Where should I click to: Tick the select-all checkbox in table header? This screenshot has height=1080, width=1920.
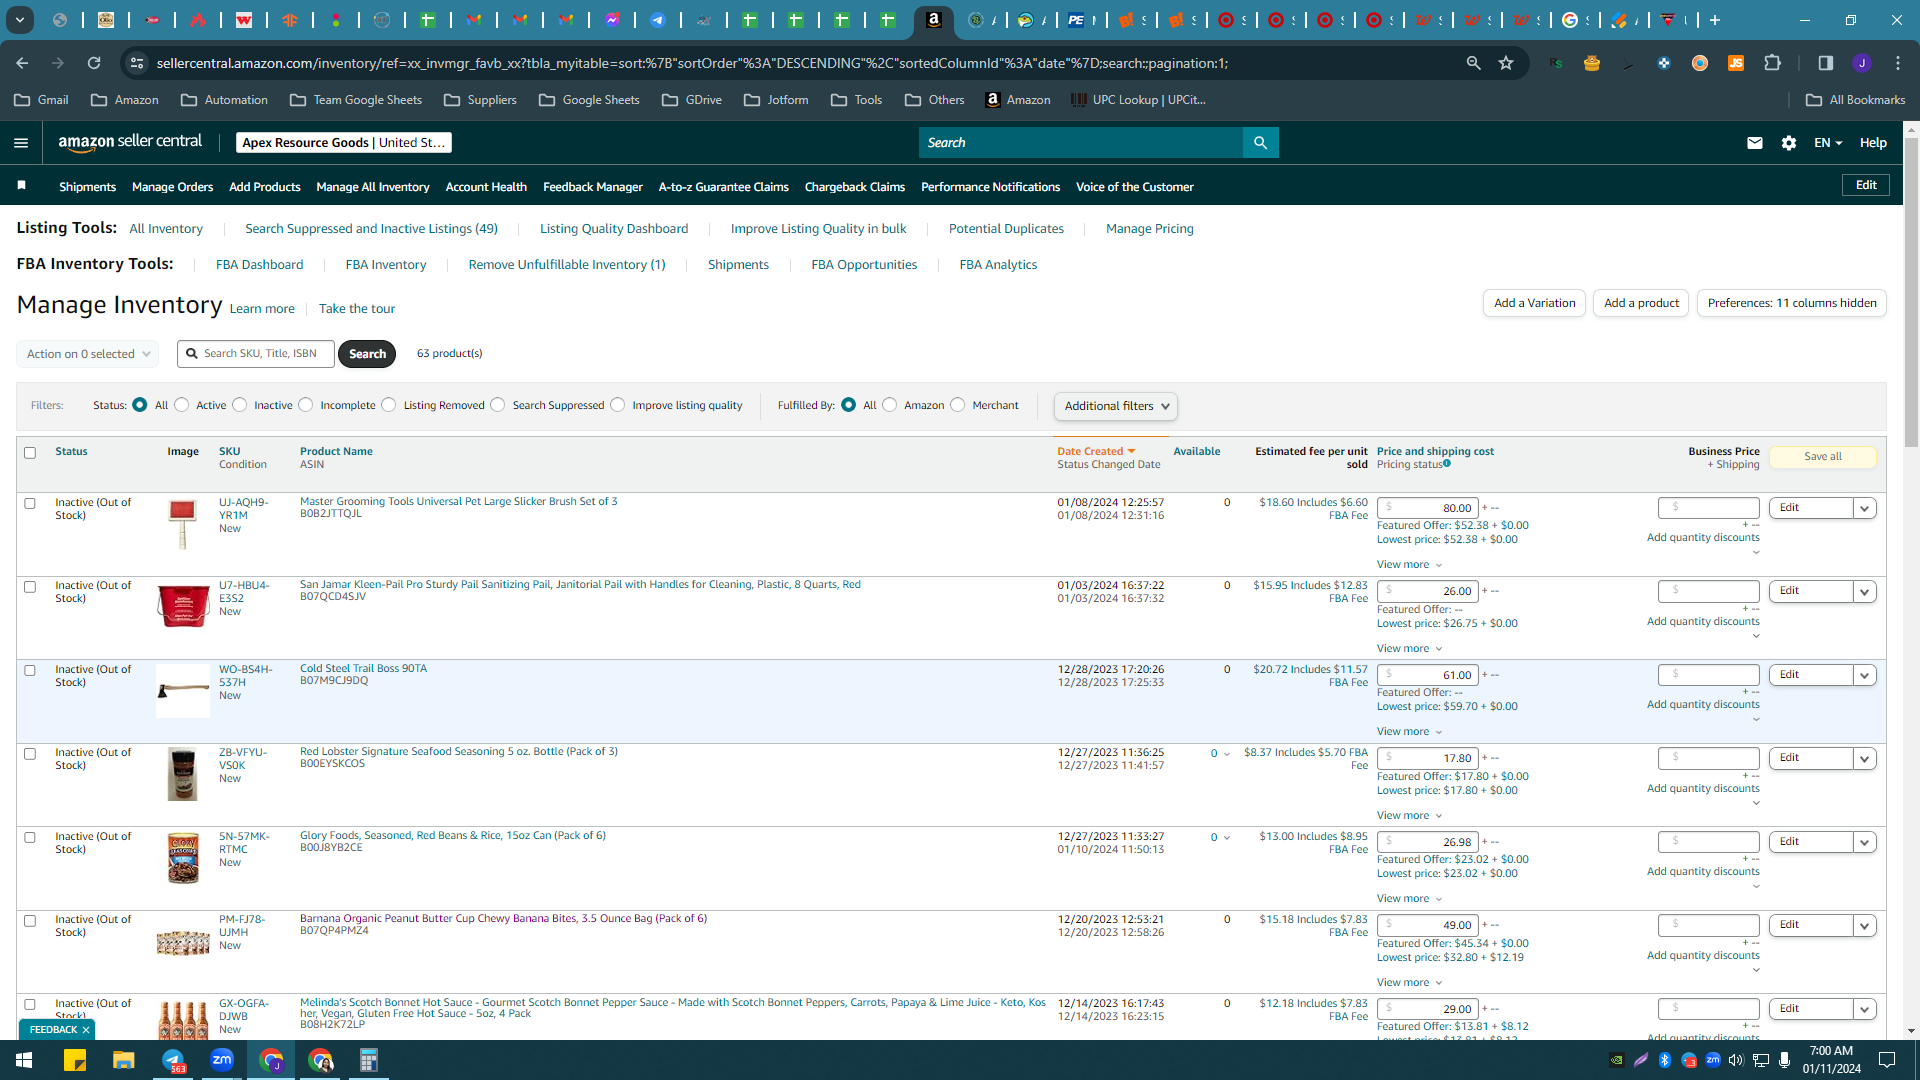click(30, 453)
